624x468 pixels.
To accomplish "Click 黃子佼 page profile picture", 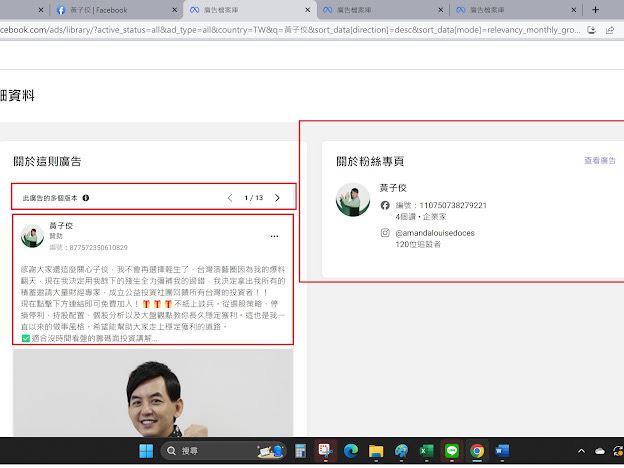I will (352, 200).
